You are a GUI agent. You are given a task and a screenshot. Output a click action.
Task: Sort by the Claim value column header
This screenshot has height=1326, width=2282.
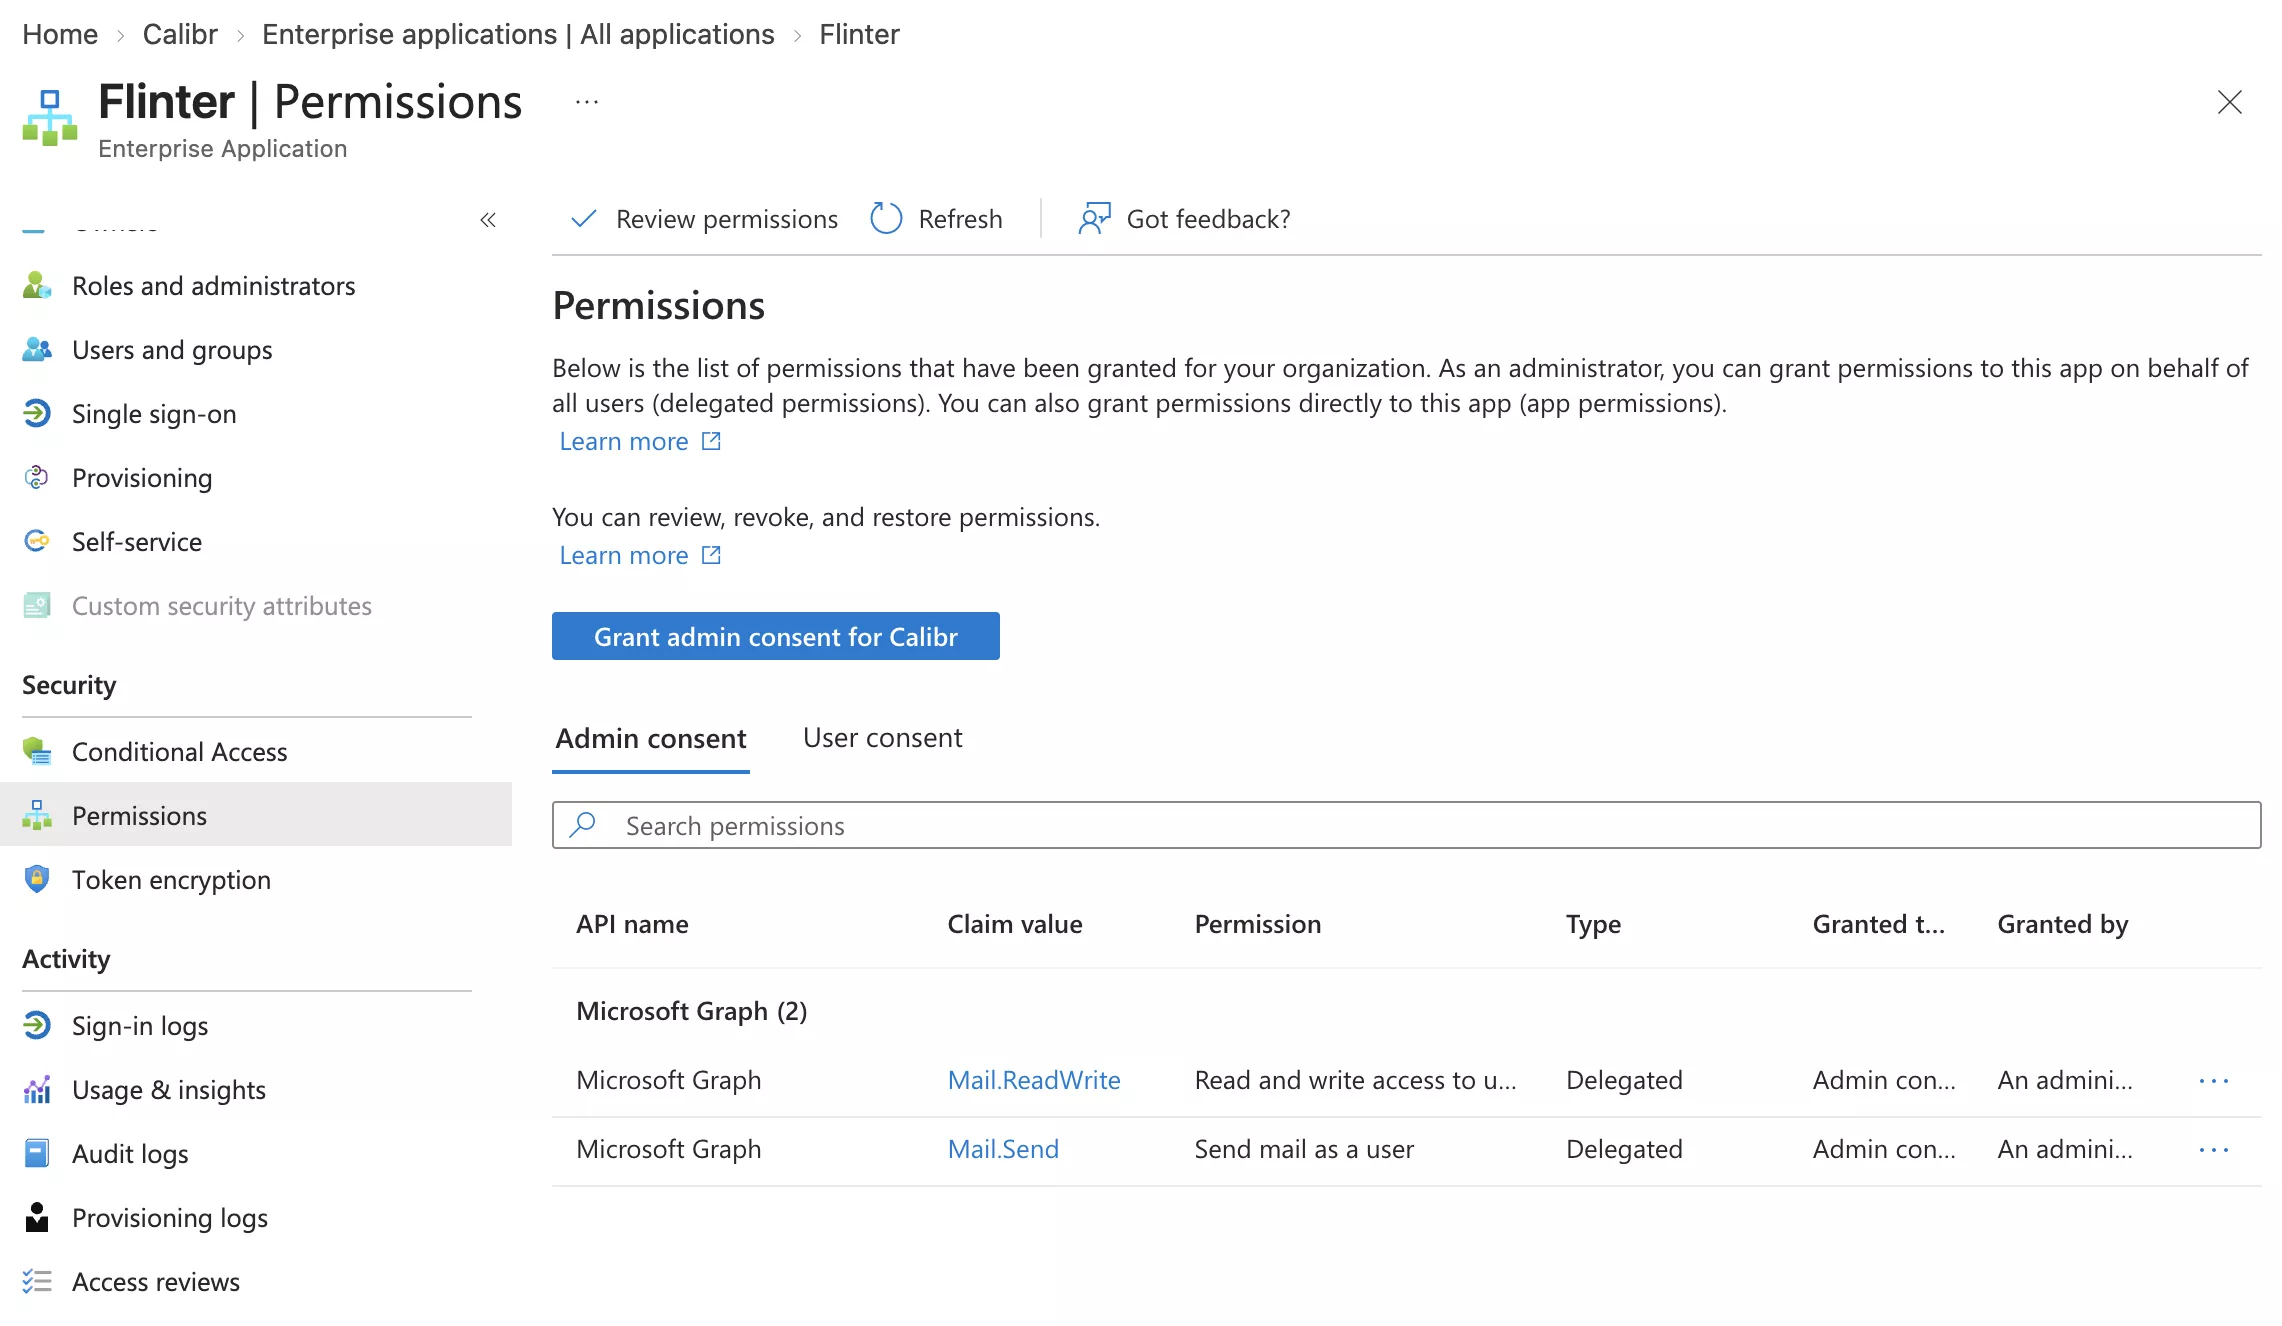[x=1014, y=925]
